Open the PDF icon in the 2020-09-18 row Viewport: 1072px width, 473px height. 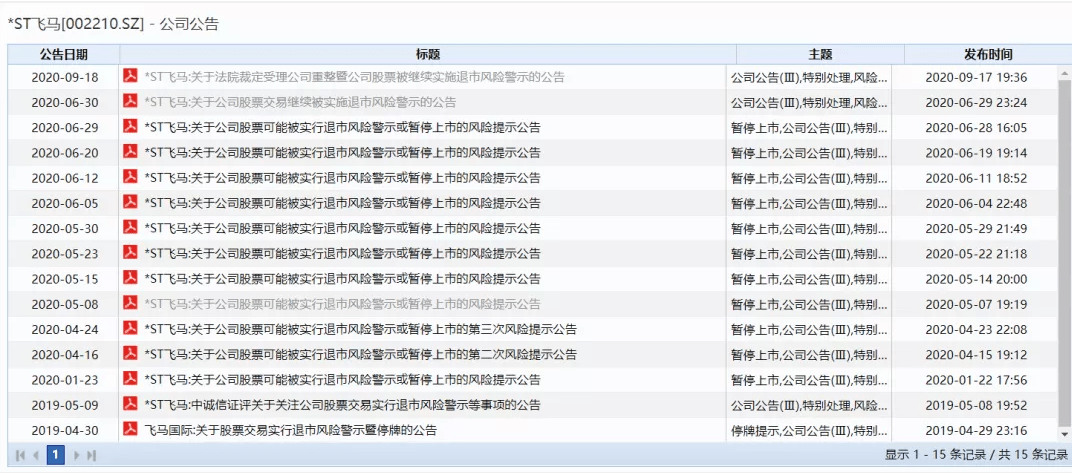(x=131, y=76)
